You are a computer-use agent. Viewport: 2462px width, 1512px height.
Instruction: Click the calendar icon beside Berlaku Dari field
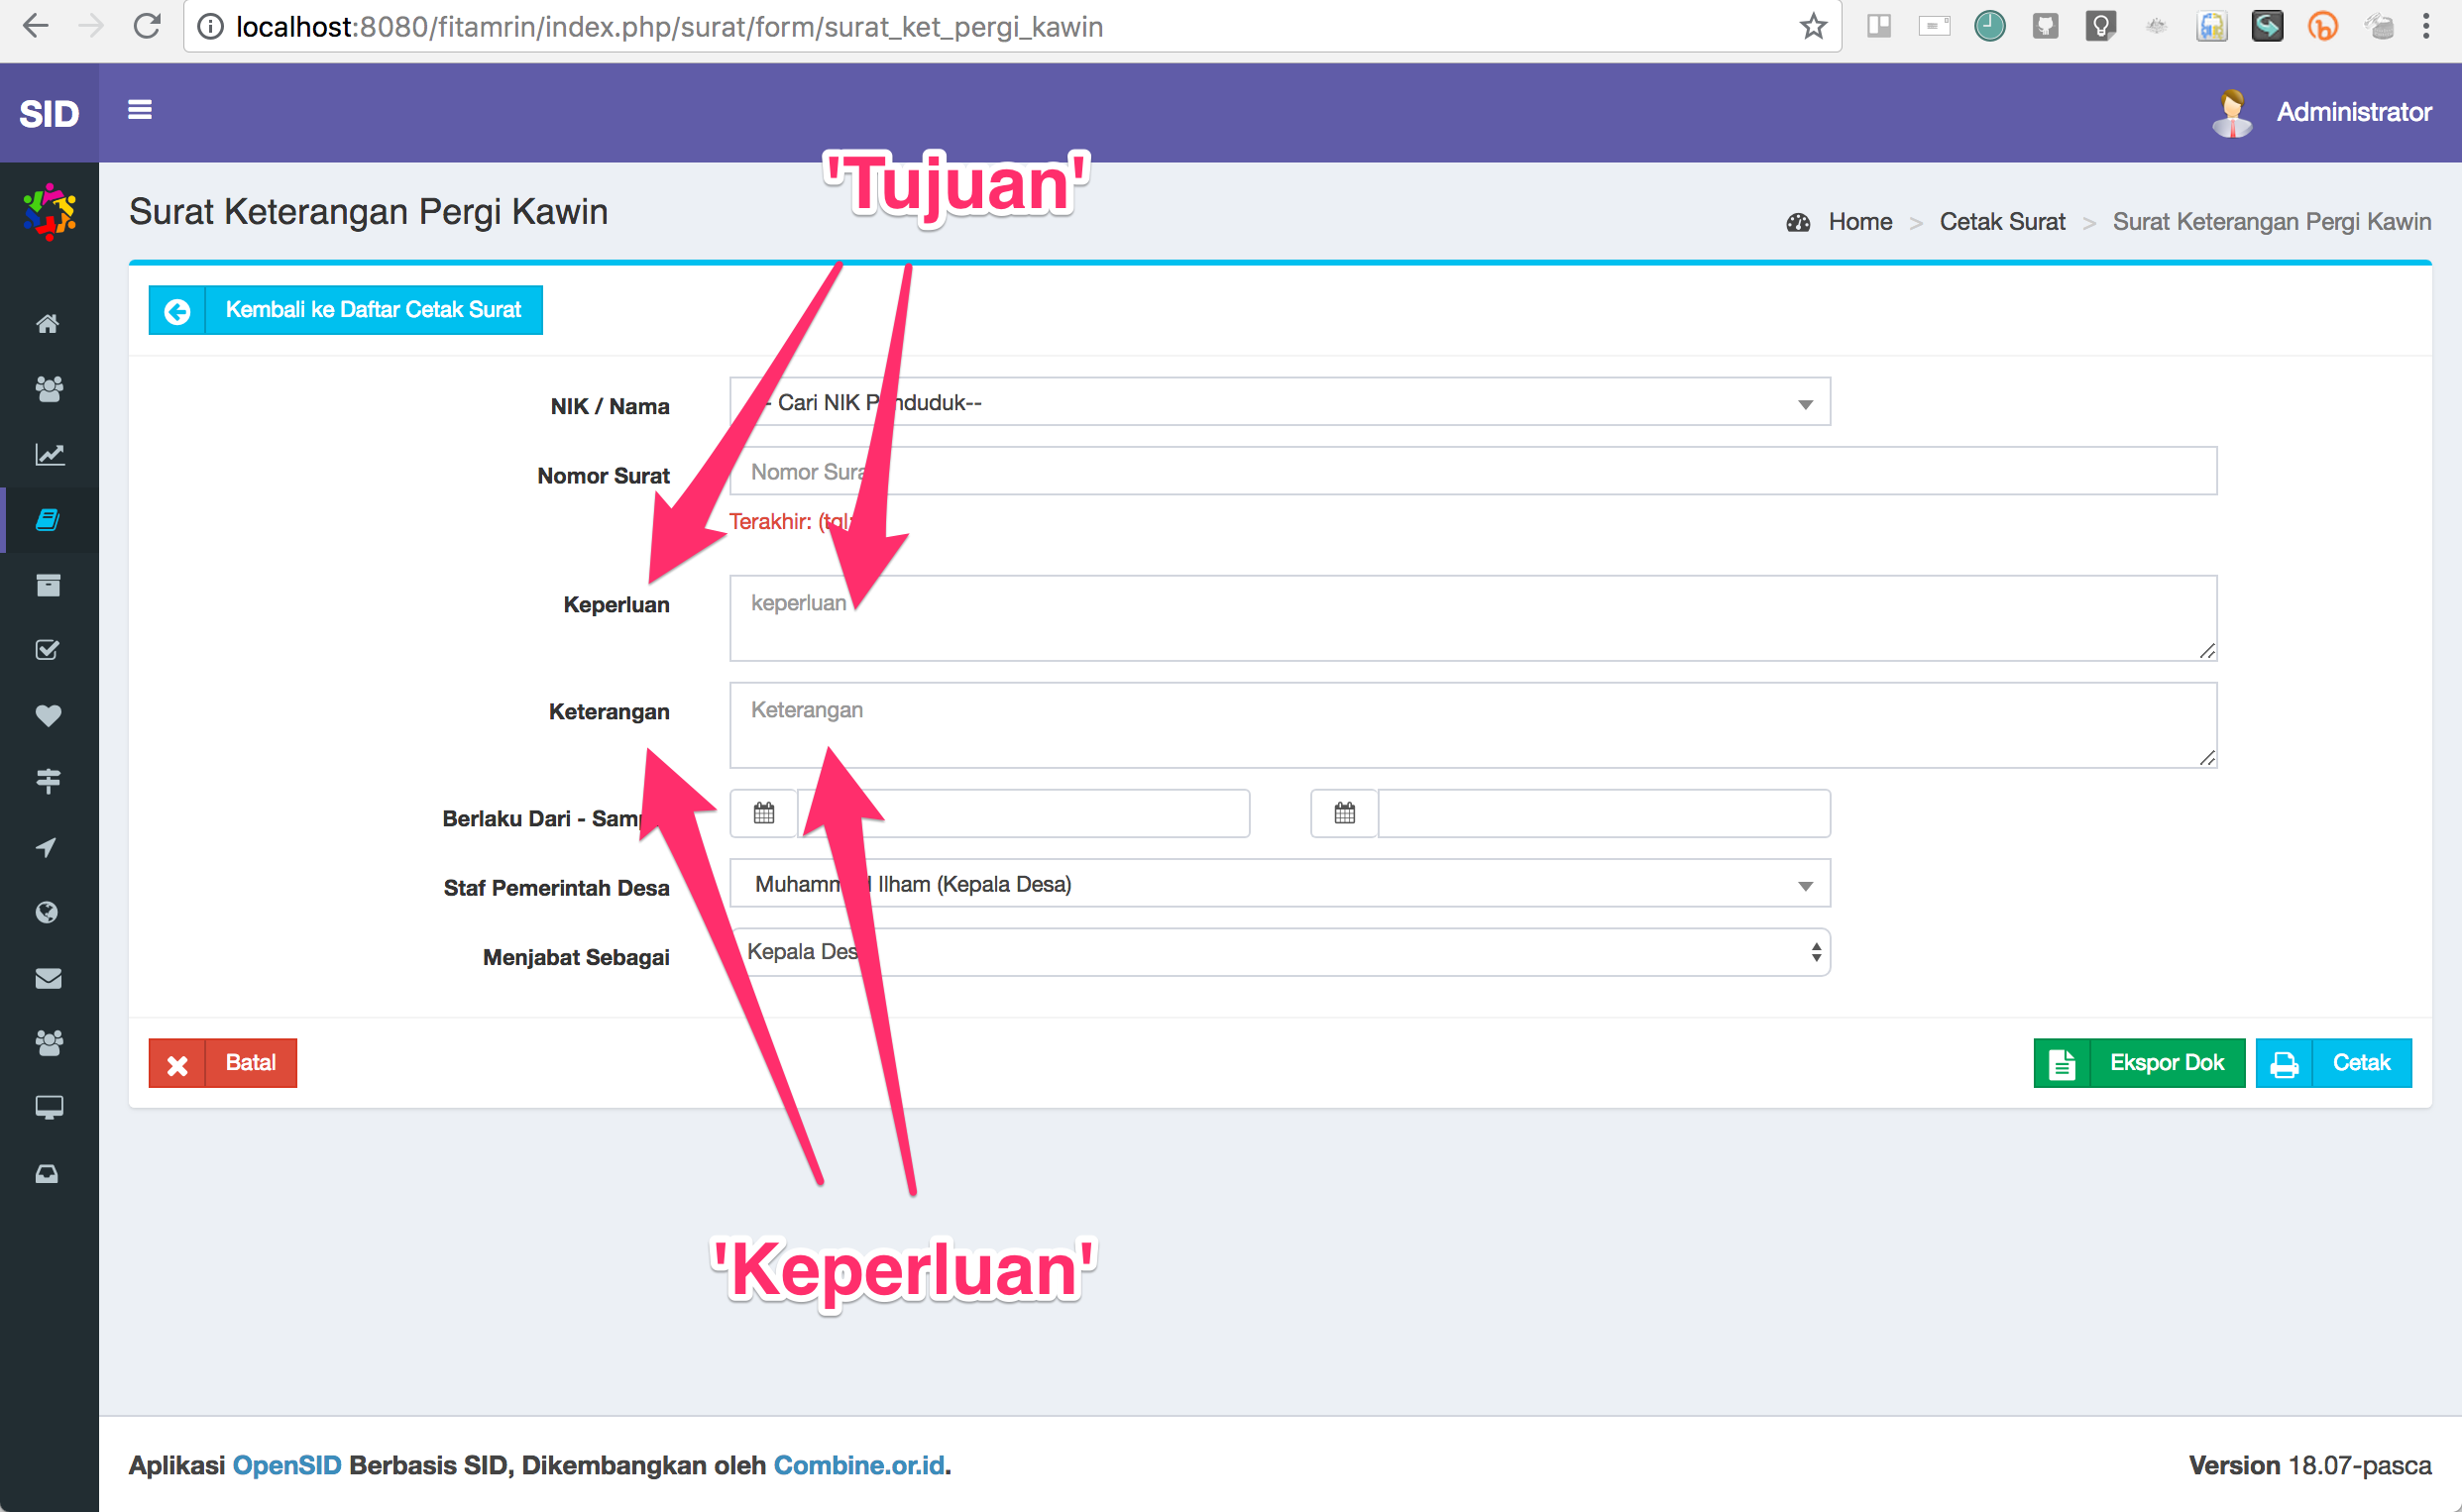762,813
